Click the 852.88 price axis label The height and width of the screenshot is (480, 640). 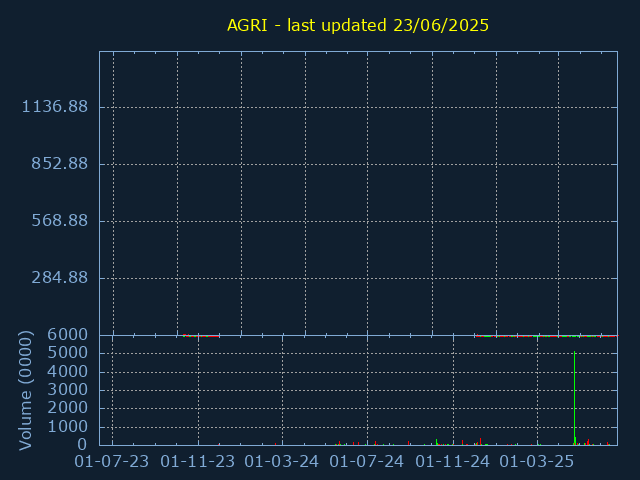pyautogui.click(x=60, y=164)
